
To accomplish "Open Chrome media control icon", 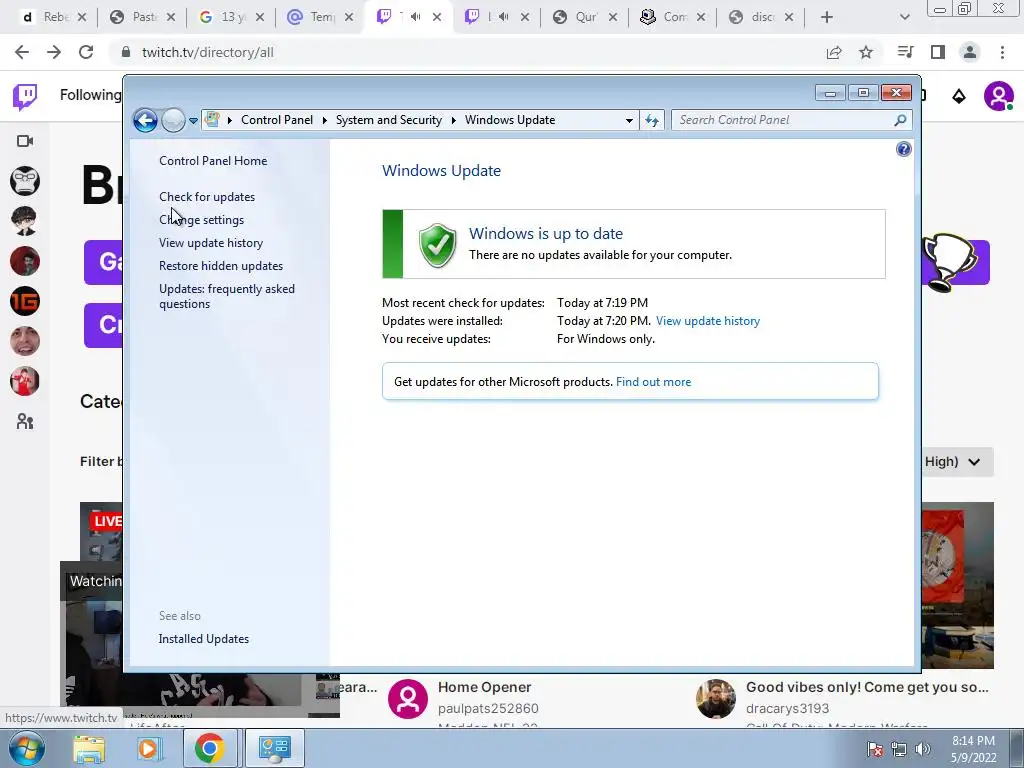I will 905,52.
